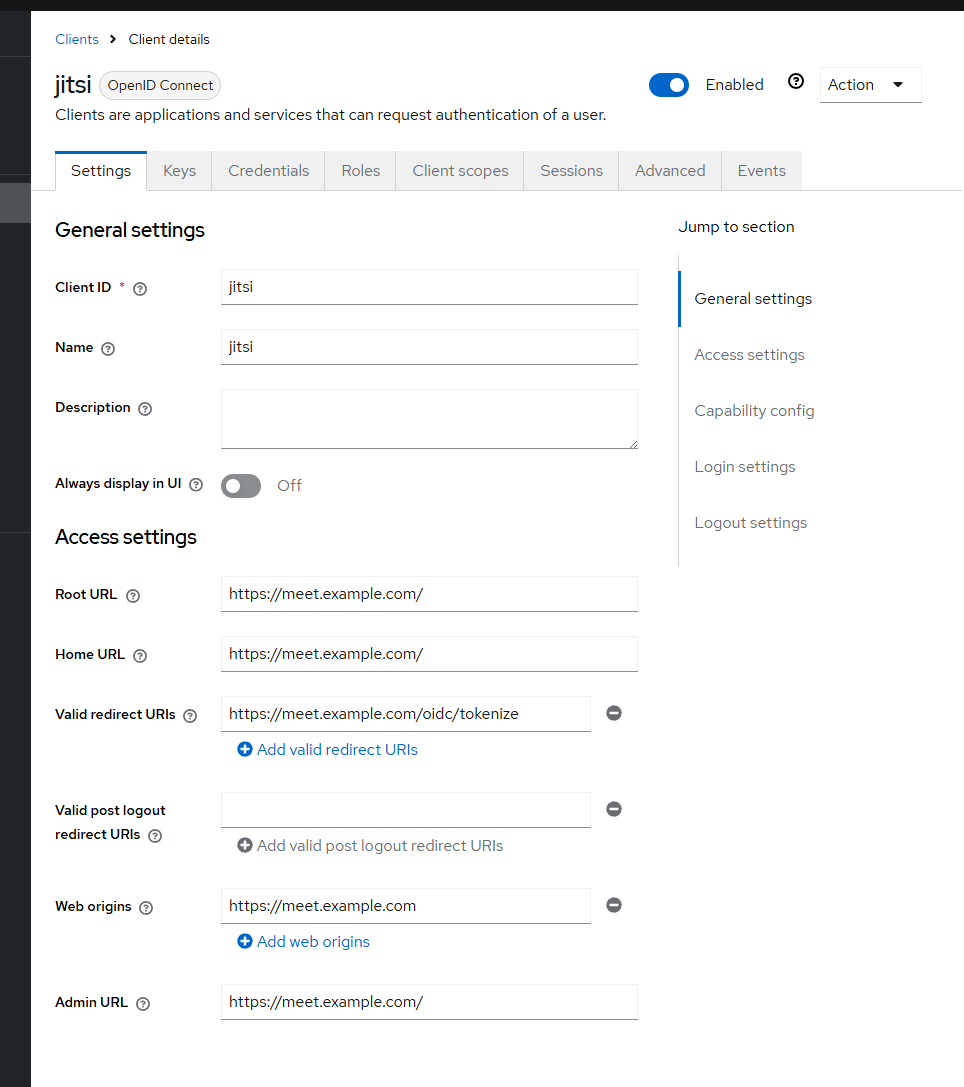Switch to the Settings tab
Screen dimensions: 964x1087
pyautogui.click(x=101, y=171)
